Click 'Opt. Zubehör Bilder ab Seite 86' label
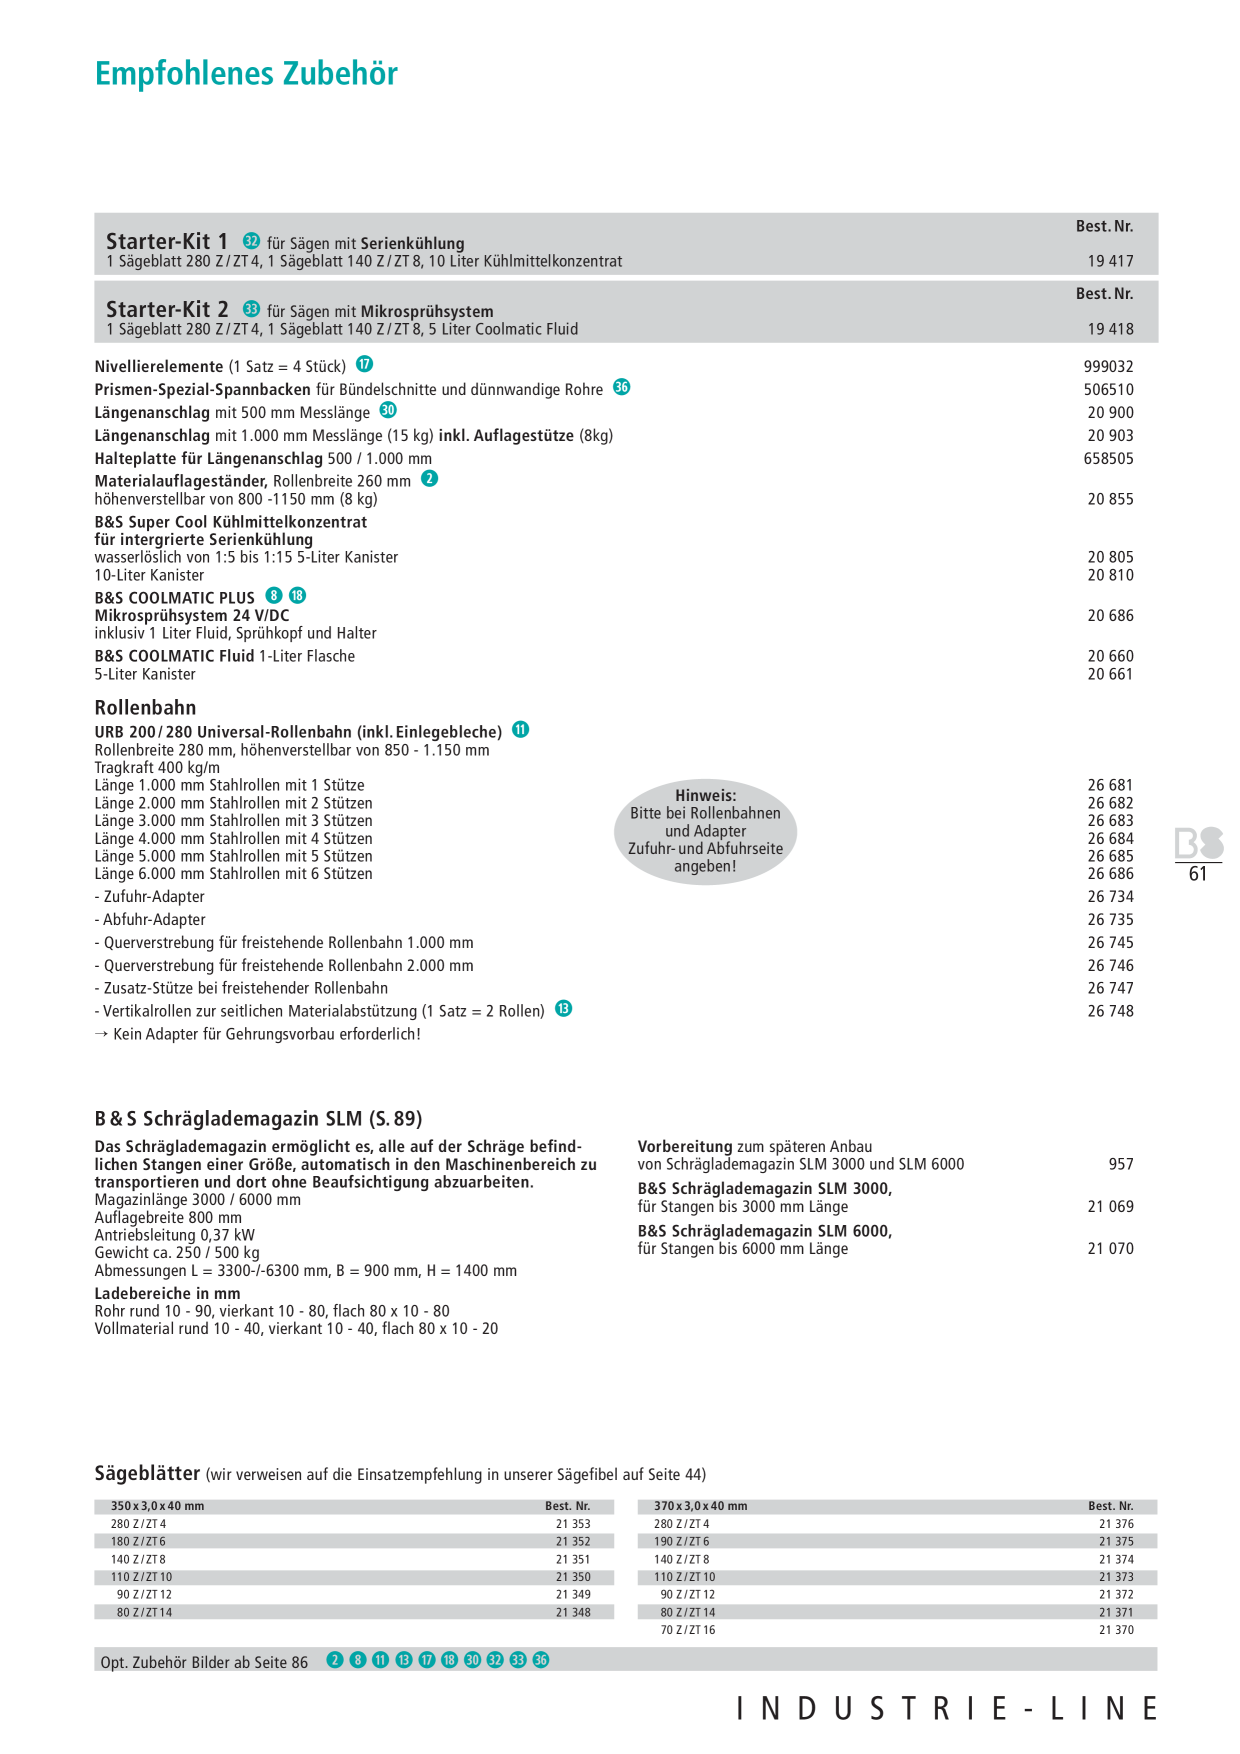The width and height of the screenshot is (1240, 1754). pyautogui.click(x=204, y=1662)
